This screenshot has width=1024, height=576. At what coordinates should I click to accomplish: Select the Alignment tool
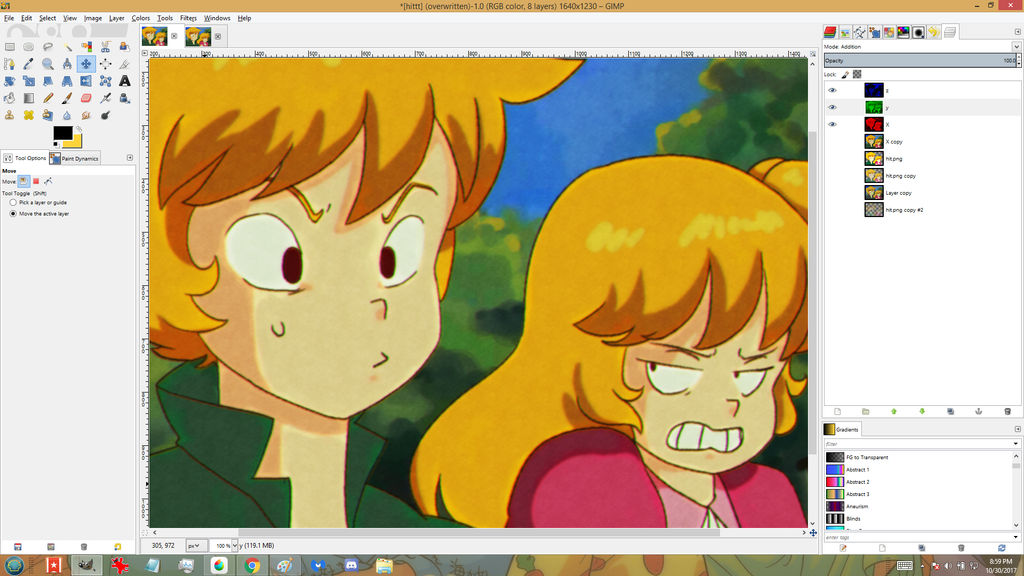pyautogui.click(x=105, y=64)
